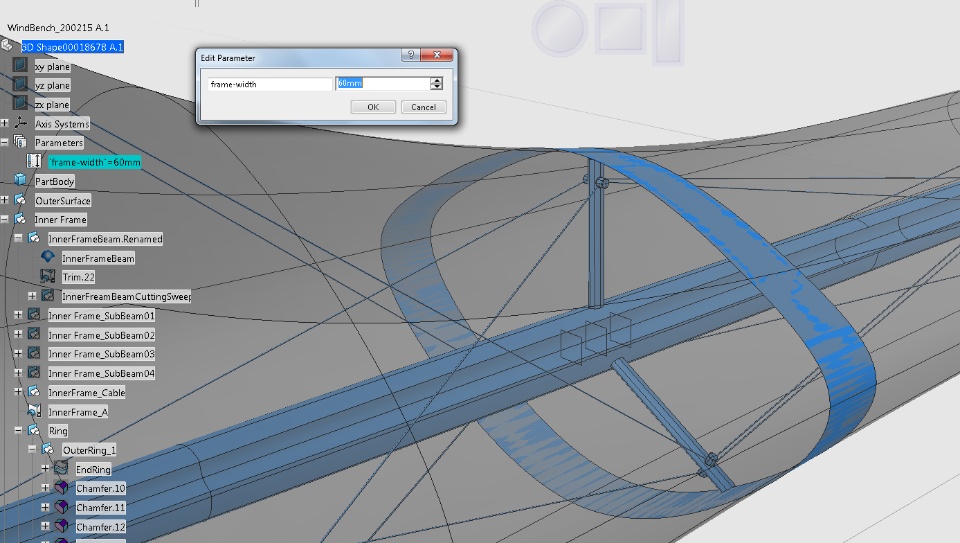Collapse the Ring node
This screenshot has height=543, width=960.
18,430
